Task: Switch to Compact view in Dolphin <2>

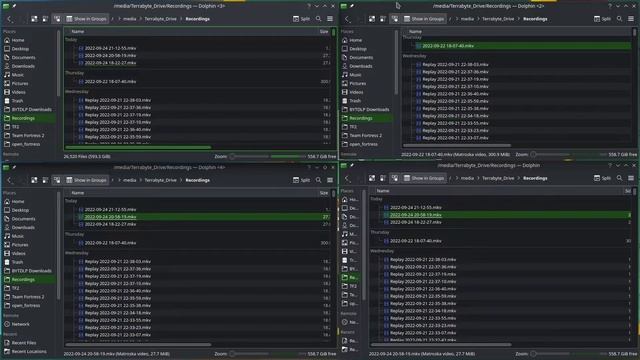Action: [x=383, y=19]
